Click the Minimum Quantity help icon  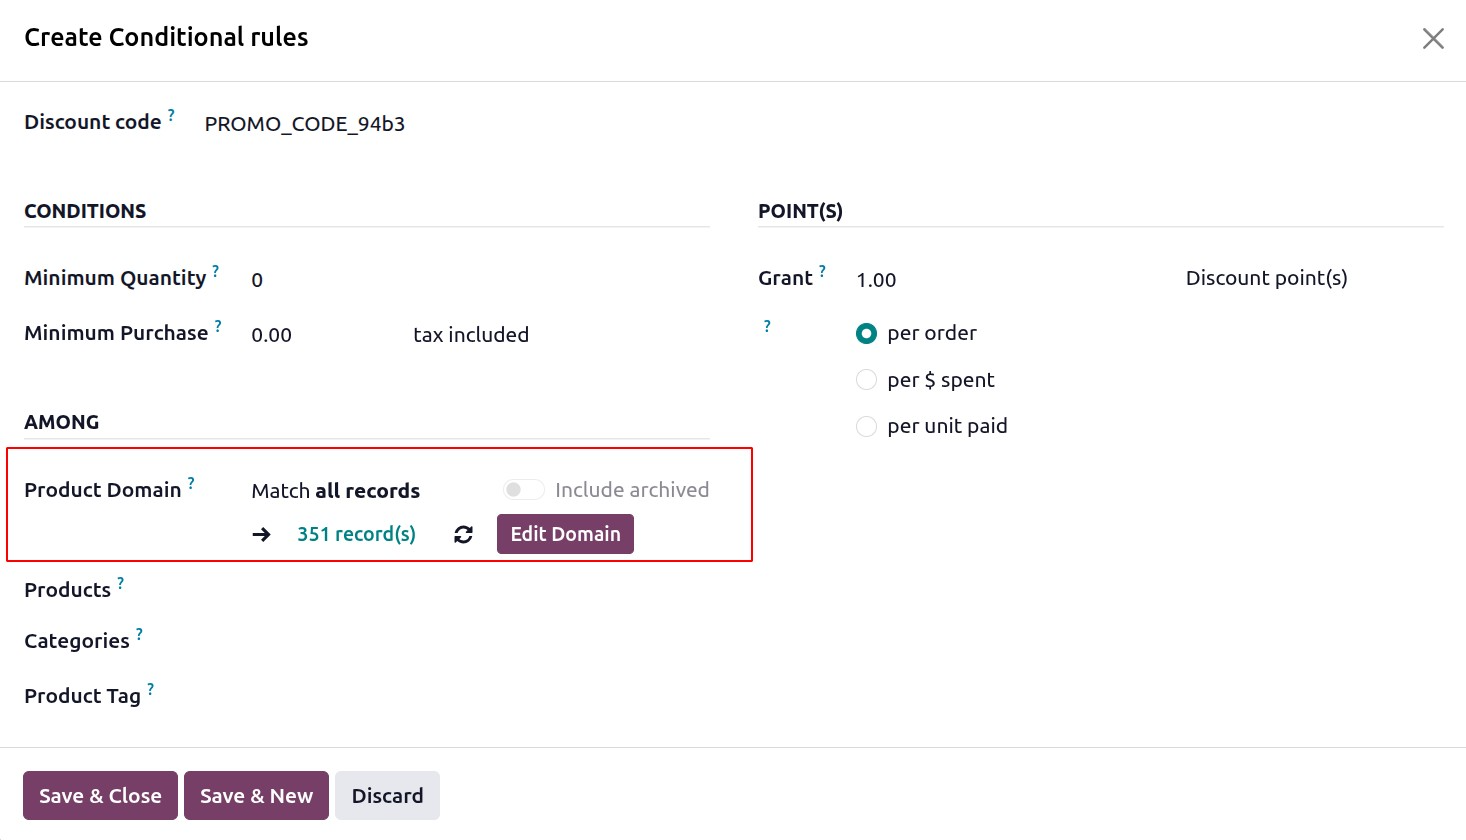click(x=216, y=271)
